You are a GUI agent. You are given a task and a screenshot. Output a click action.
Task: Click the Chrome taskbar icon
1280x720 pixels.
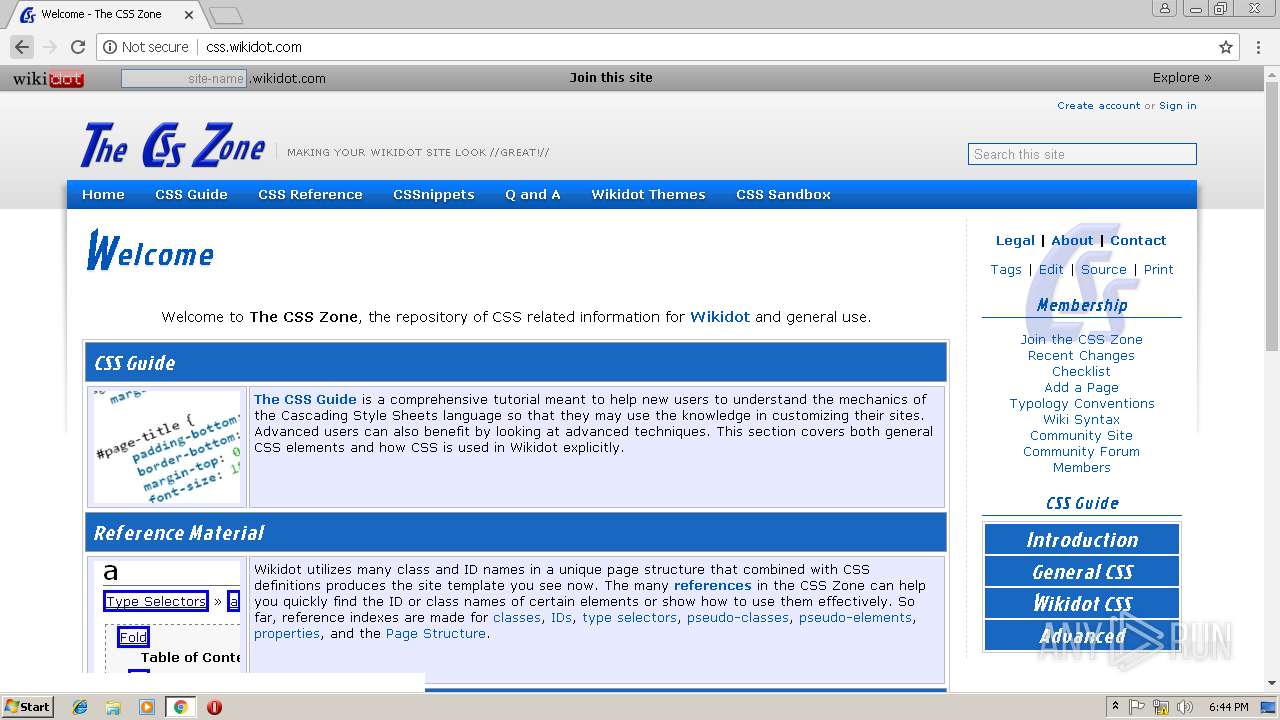[180, 707]
